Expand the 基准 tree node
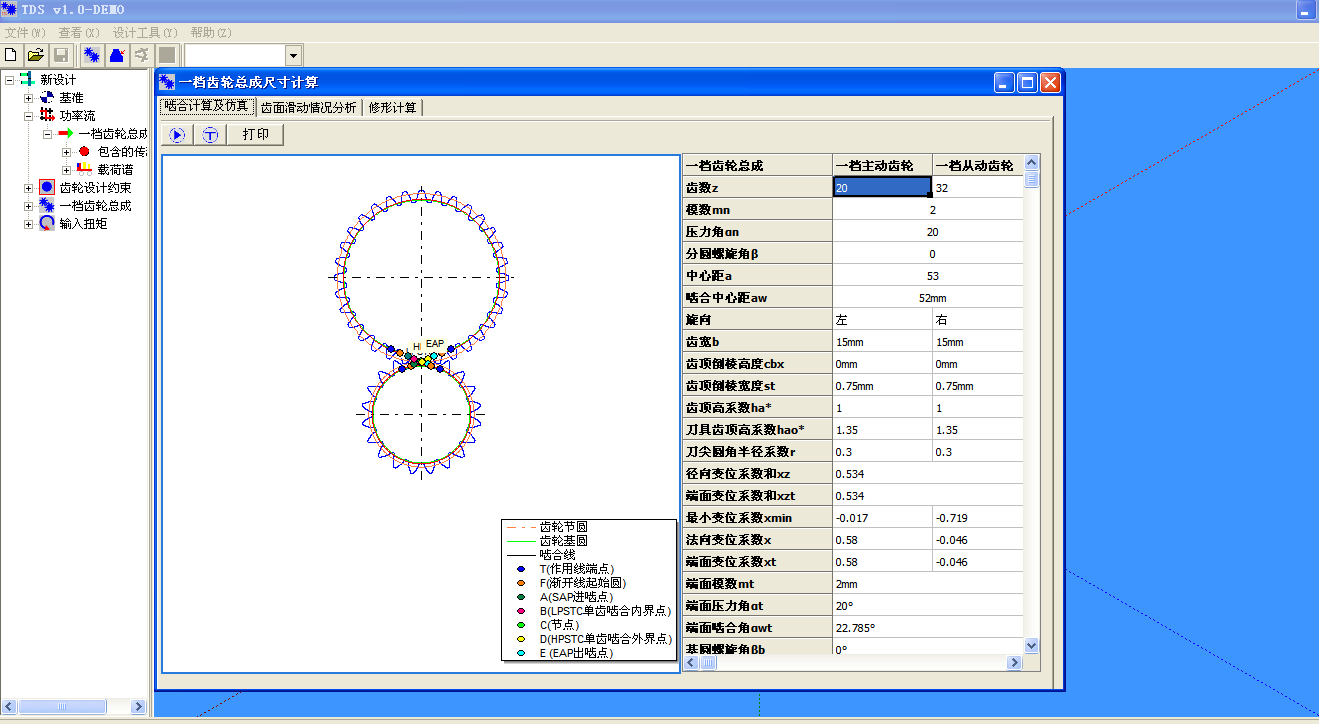1319x724 pixels. (x=29, y=98)
